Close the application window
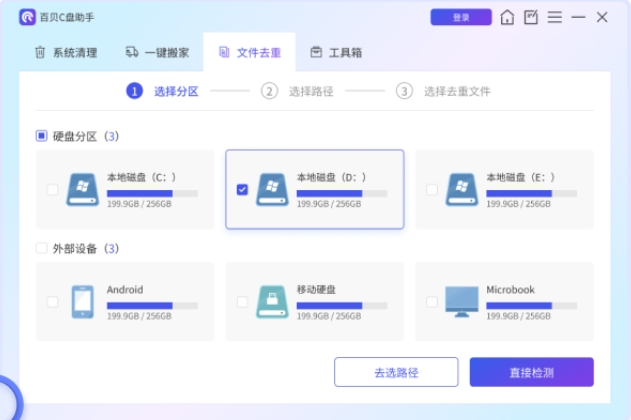Image resolution: width=631 pixels, height=420 pixels. point(602,17)
